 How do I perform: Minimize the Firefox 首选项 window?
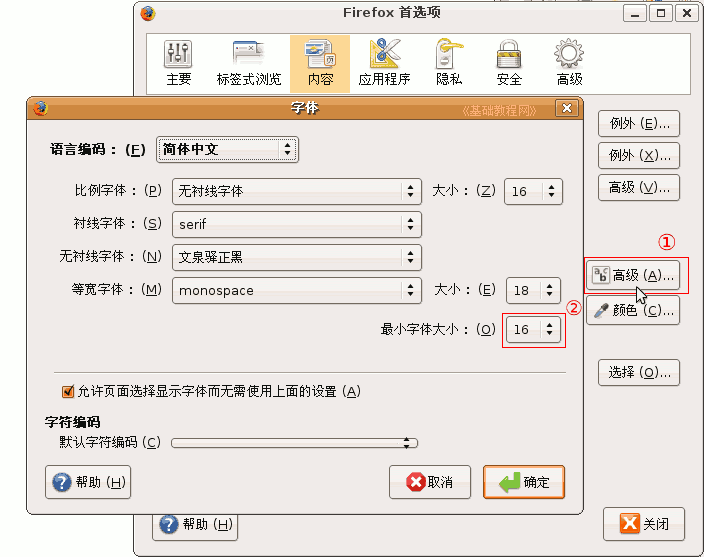pos(634,13)
